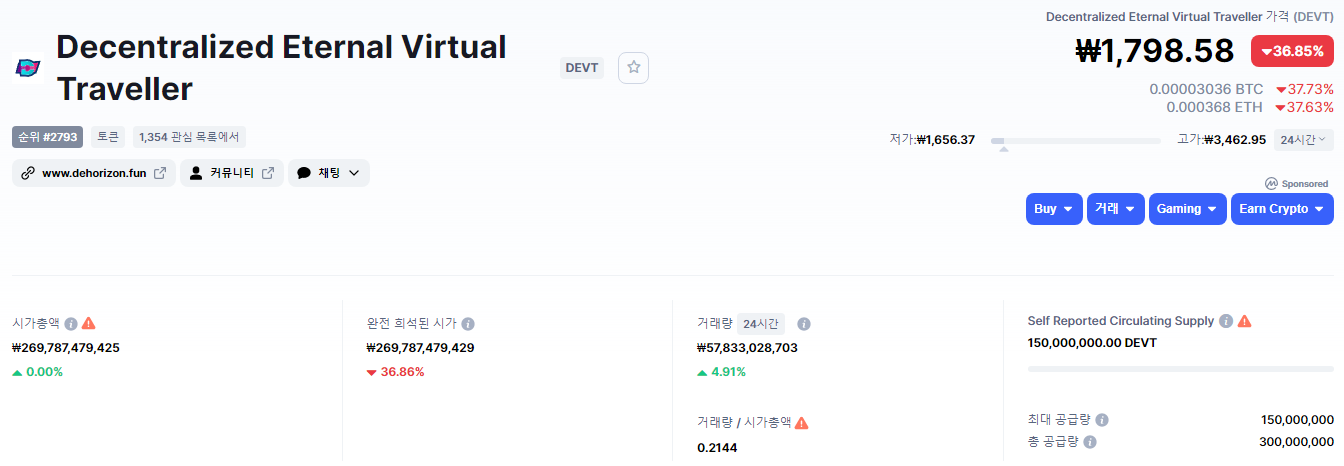This screenshot has width=1344, height=466.
Task: Open the www.dehorizon.fun website link
Action: (x=94, y=173)
